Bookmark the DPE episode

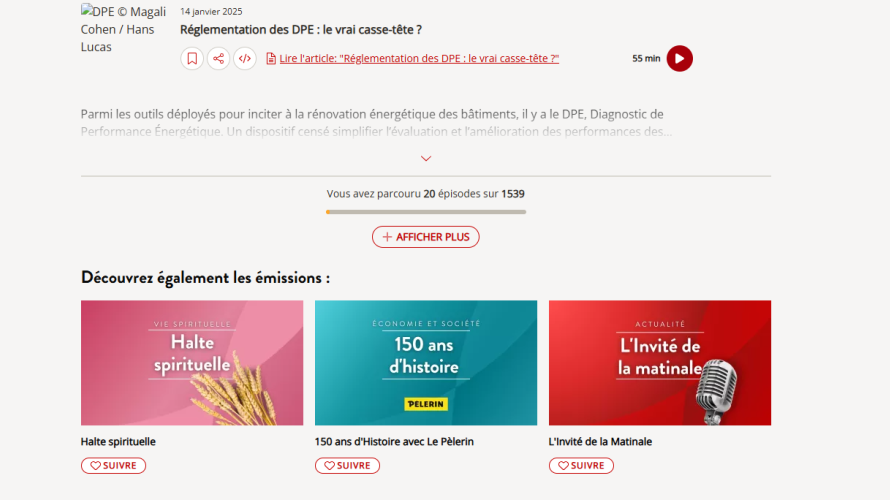click(x=192, y=58)
